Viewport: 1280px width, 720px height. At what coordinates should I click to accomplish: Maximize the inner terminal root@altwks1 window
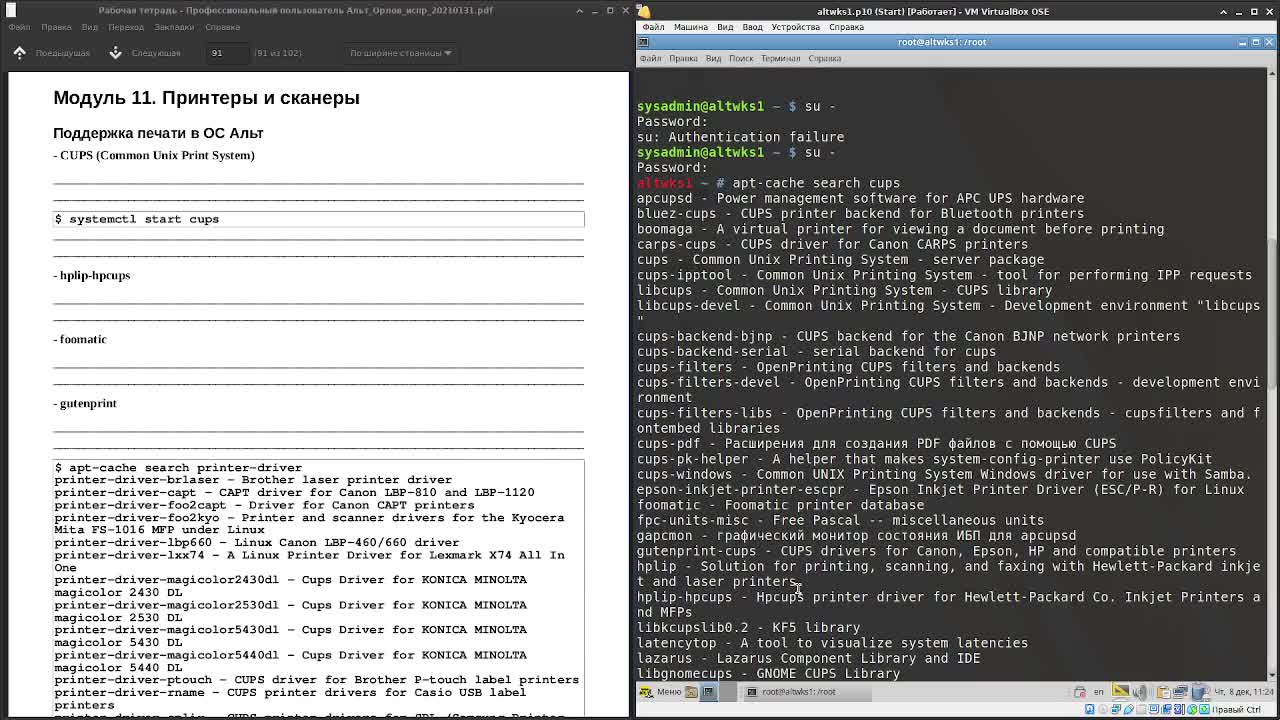point(1257,42)
